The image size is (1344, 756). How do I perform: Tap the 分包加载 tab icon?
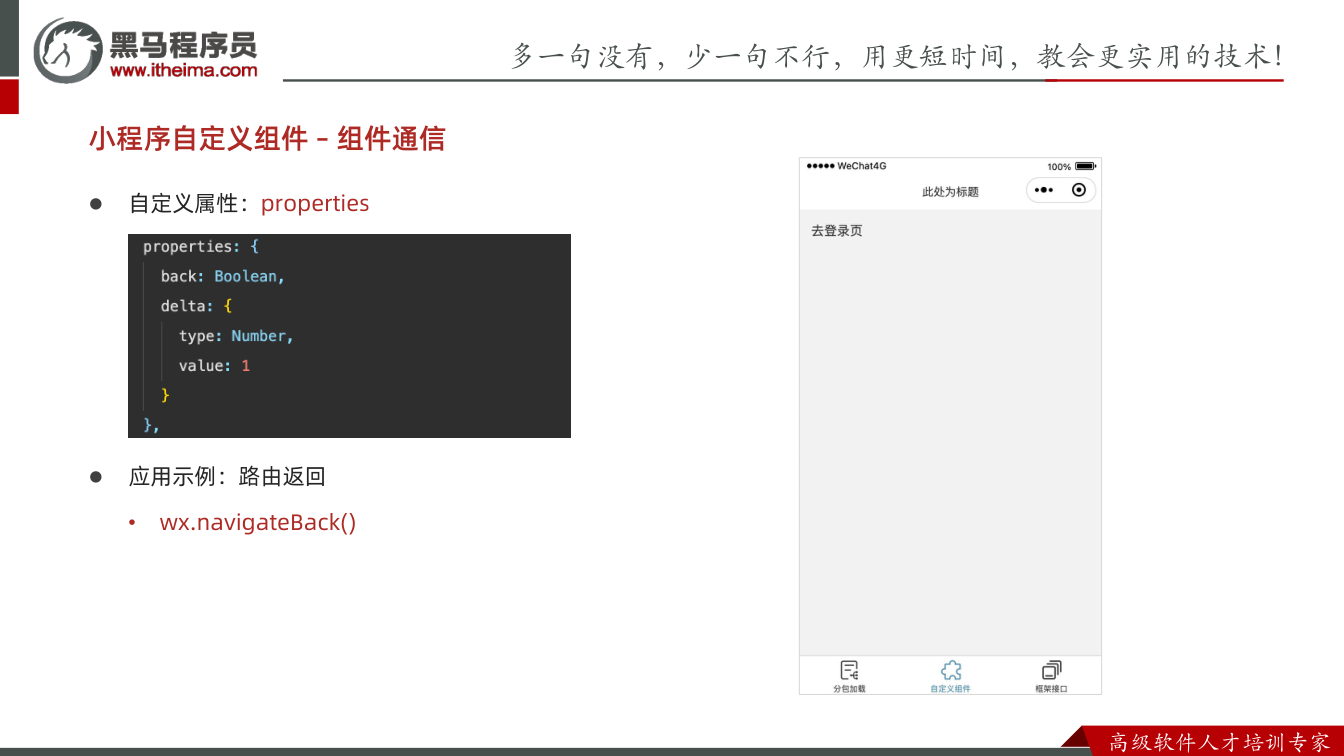click(x=850, y=670)
